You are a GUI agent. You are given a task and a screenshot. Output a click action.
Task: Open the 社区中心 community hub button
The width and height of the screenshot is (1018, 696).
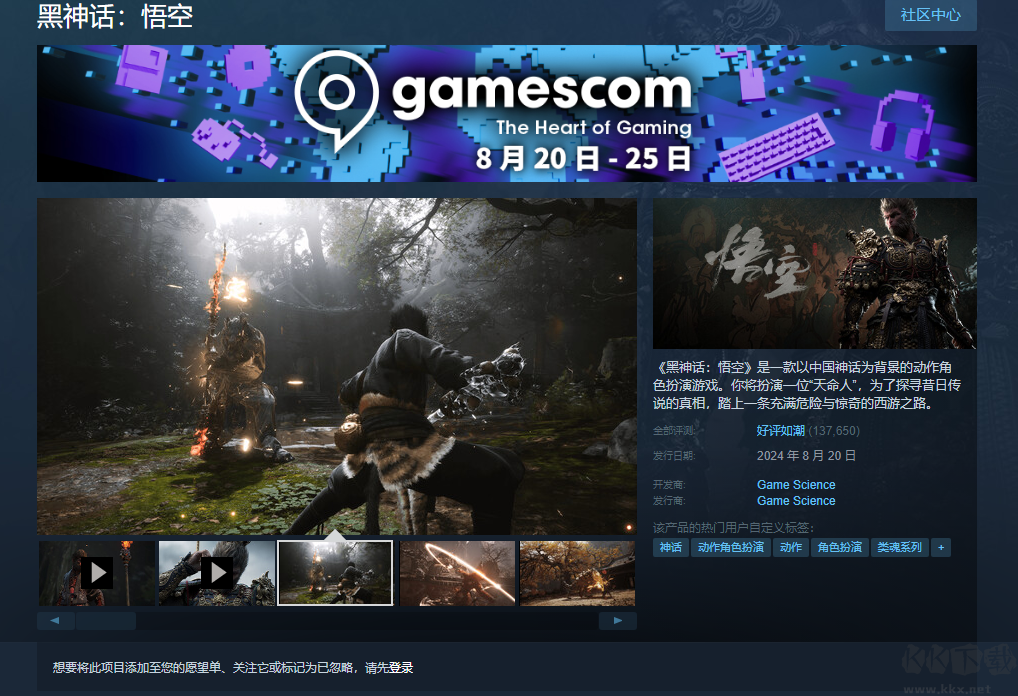[930, 14]
